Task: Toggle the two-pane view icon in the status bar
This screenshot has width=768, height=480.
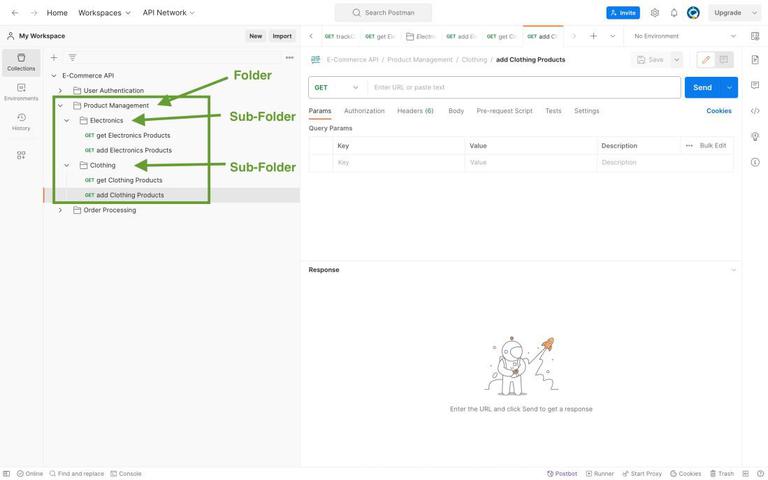Action: 745,474
